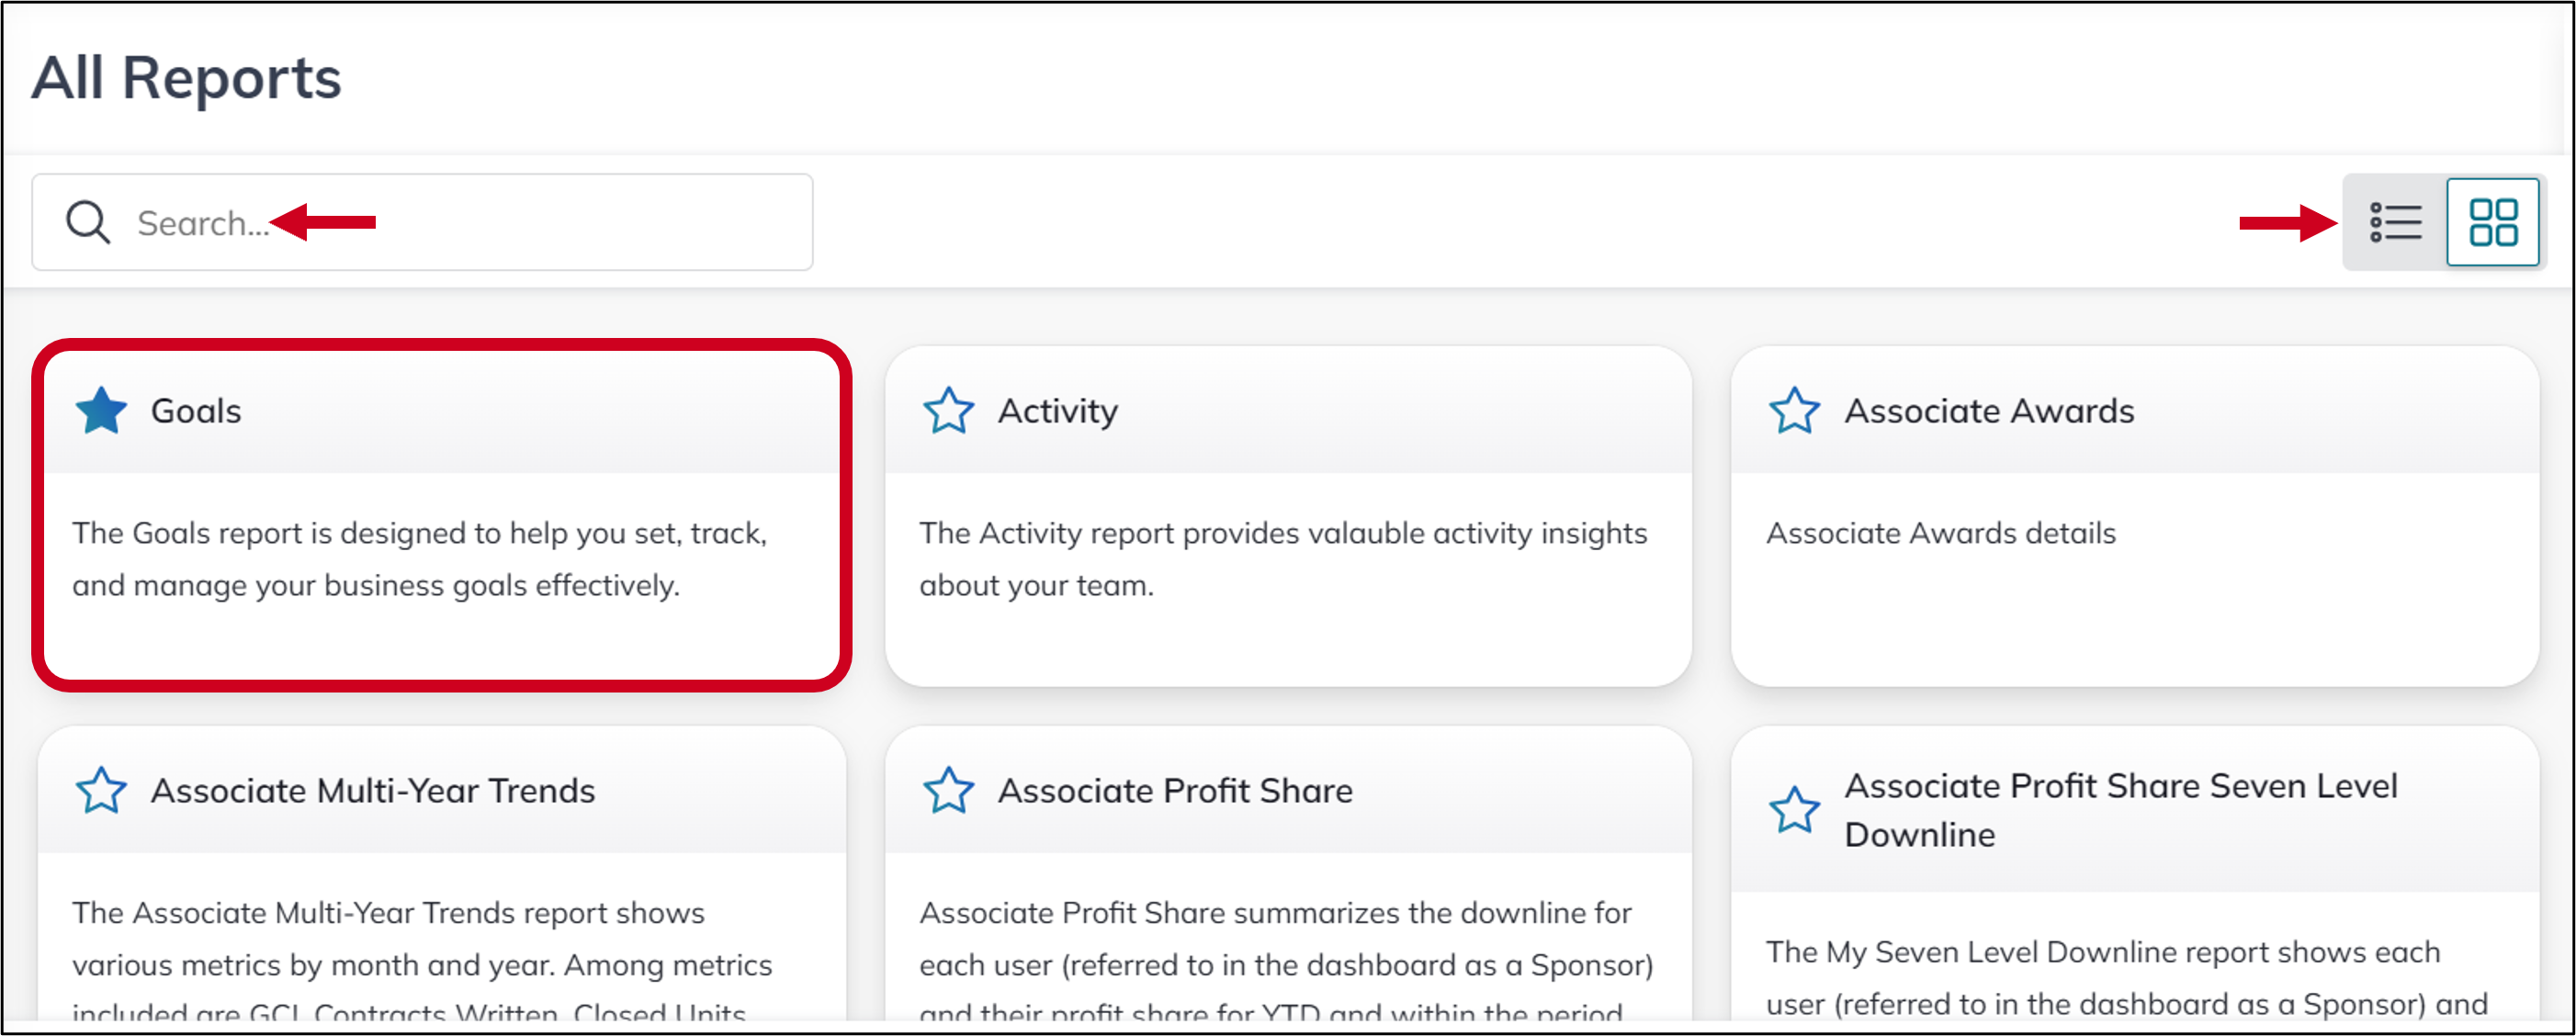
Task: Unfavorite the Goals report star
Action: 101,411
